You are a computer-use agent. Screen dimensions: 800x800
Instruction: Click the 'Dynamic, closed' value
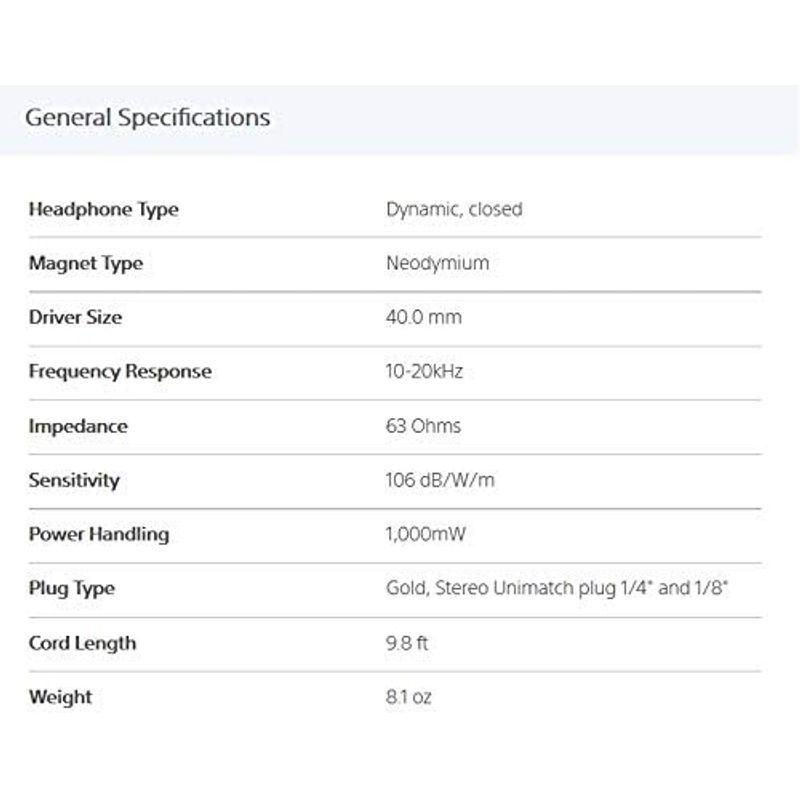(x=454, y=210)
